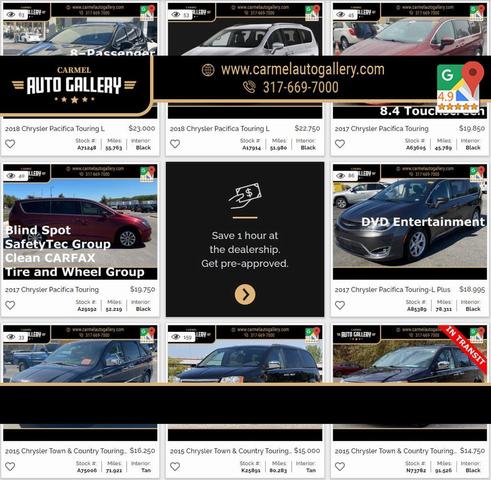Favorite the $16,250 Town & Country with heart
Image resolution: width=491 pixels, height=480 pixels.
10,467
